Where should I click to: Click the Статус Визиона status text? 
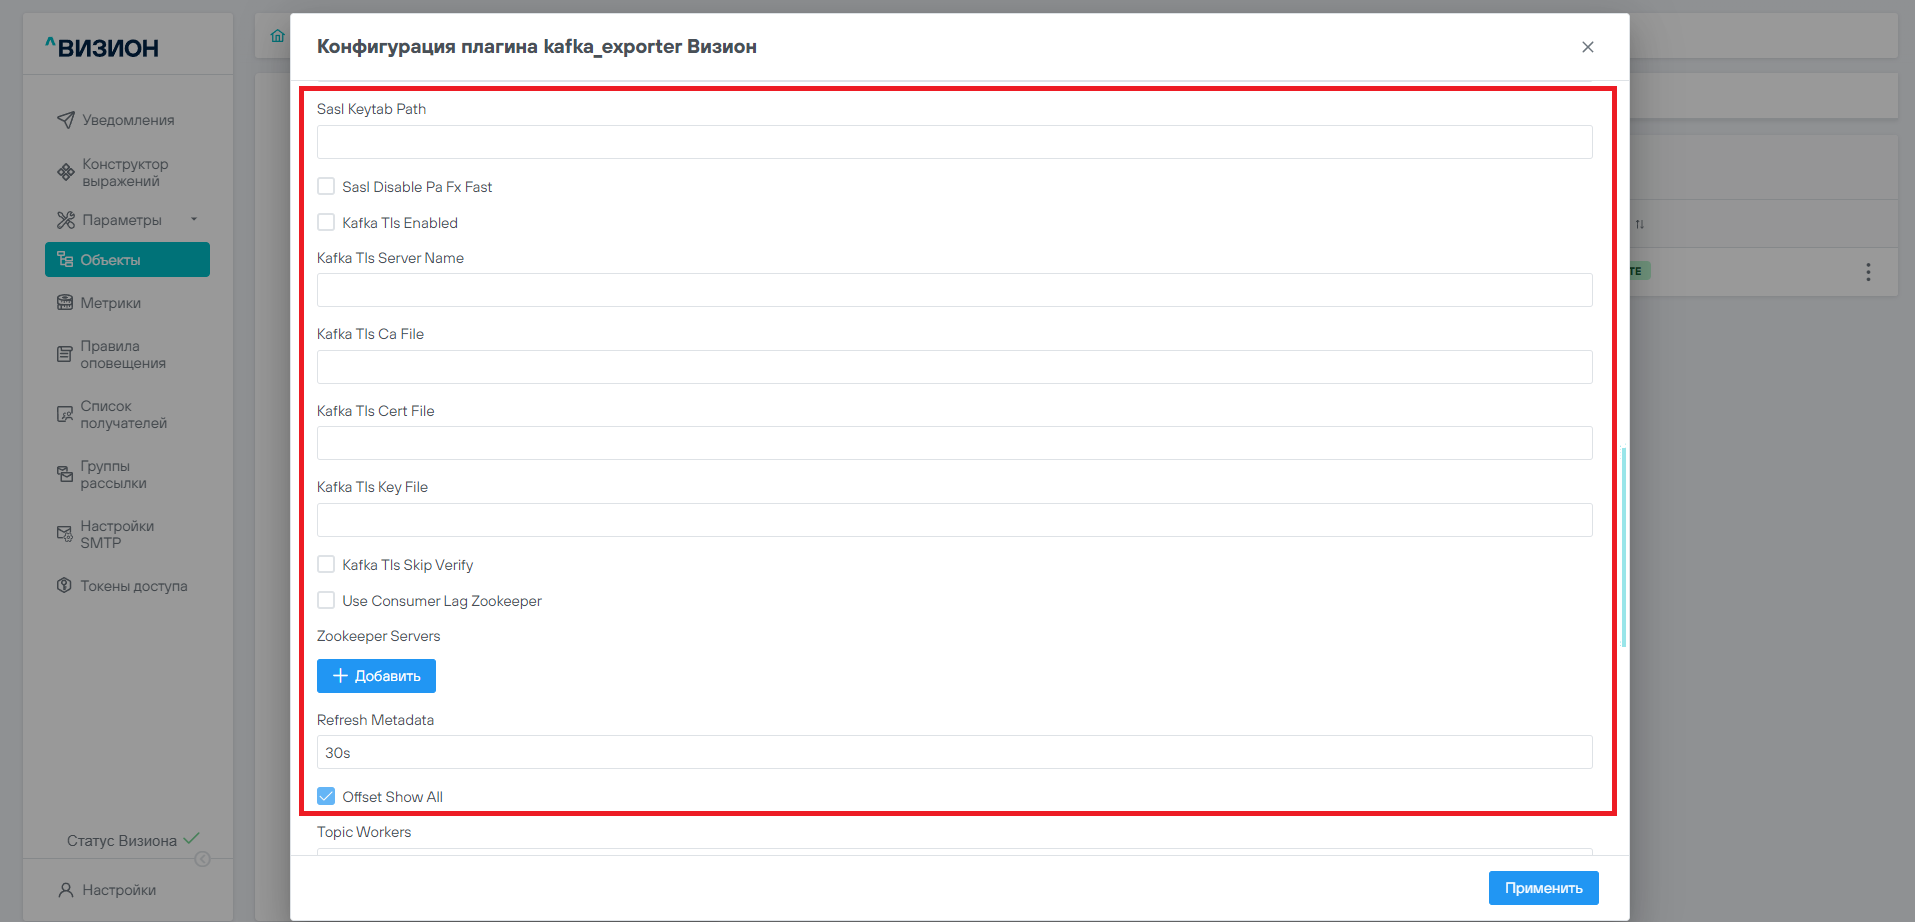tap(122, 841)
